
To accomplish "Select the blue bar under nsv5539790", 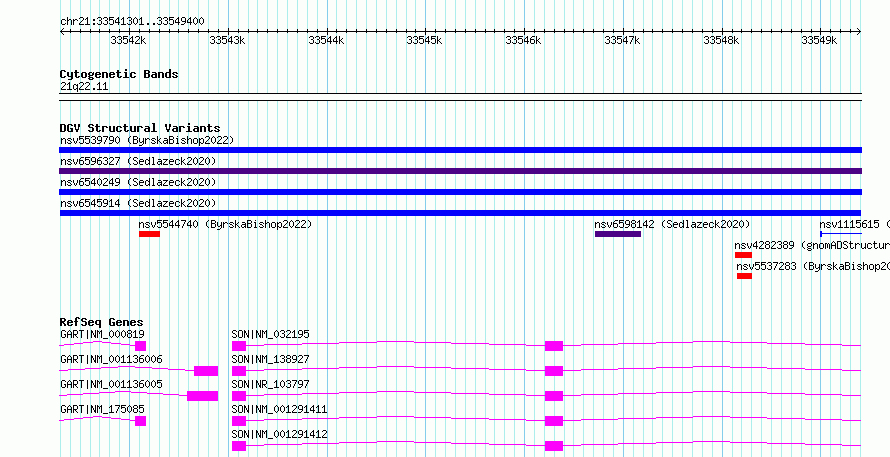I will pyautogui.click(x=460, y=150).
